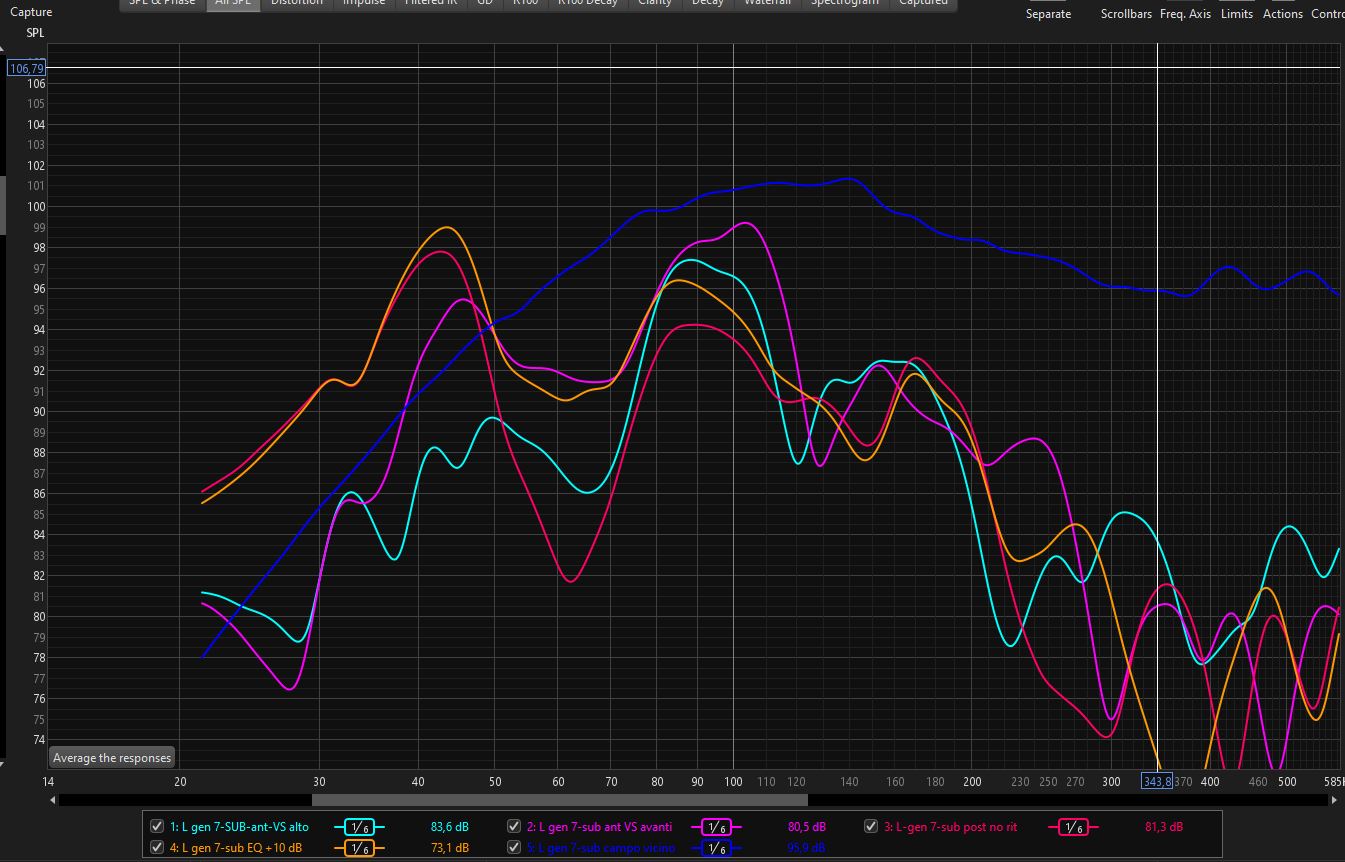Open the Captured tab
The height and width of the screenshot is (862, 1345).
point(923,4)
